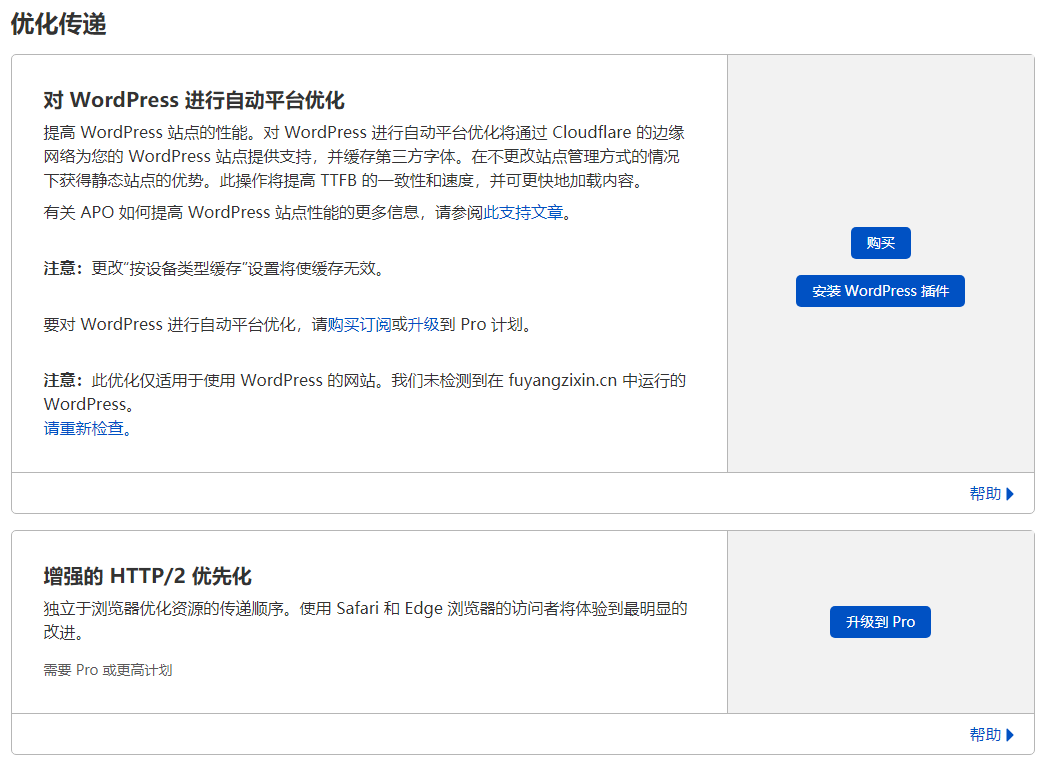Select the domain text fuyangzixin.cn
The image size is (1040, 764).
point(562,380)
